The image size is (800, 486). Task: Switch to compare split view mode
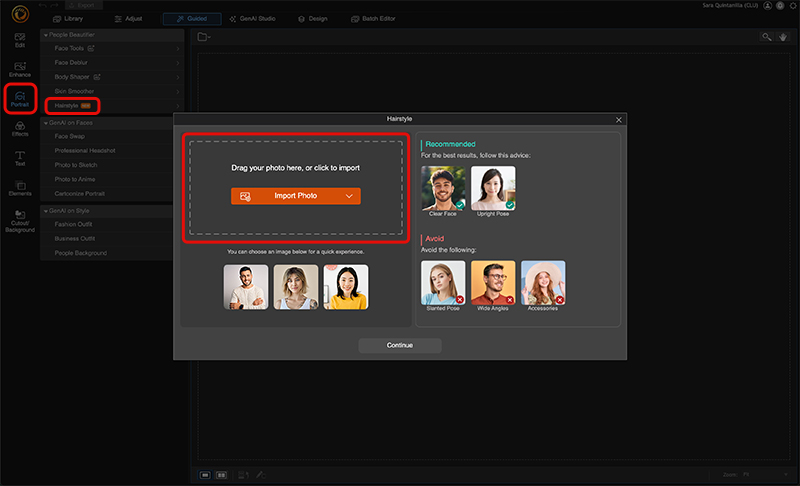point(221,475)
